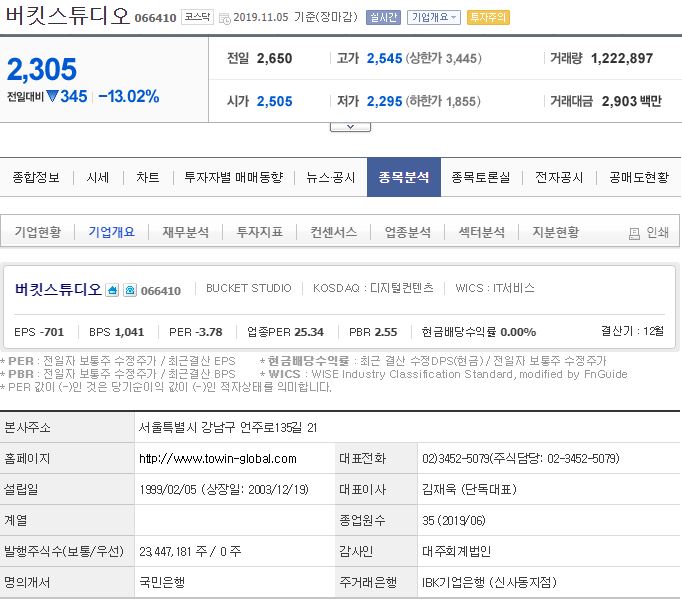Click the 발행주식수 value 23,447,181 주
Screen dimensions: 682x599
(x=173, y=552)
